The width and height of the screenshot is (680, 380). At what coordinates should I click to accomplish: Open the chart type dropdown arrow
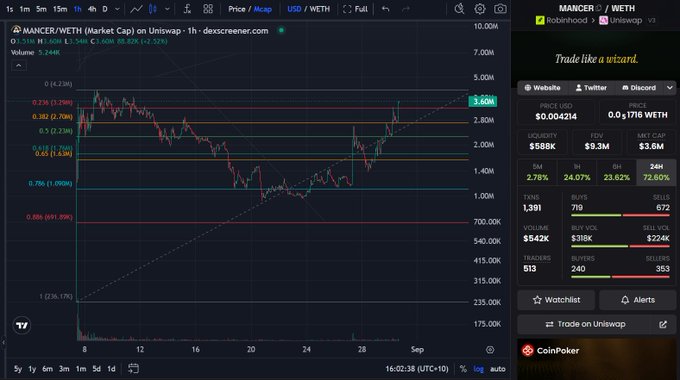pyautogui.click(x=167, y=9)
